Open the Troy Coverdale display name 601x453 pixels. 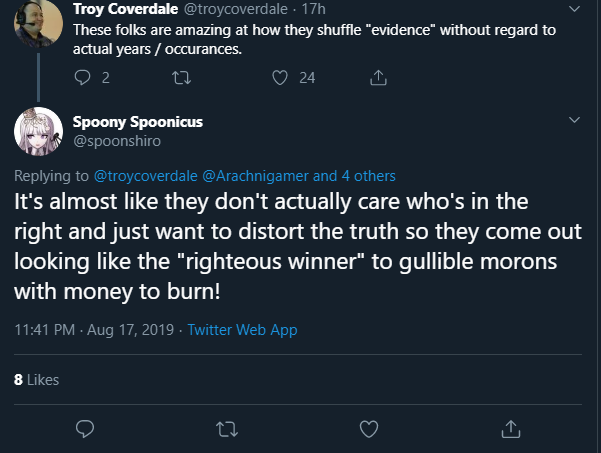click(126, 9)
